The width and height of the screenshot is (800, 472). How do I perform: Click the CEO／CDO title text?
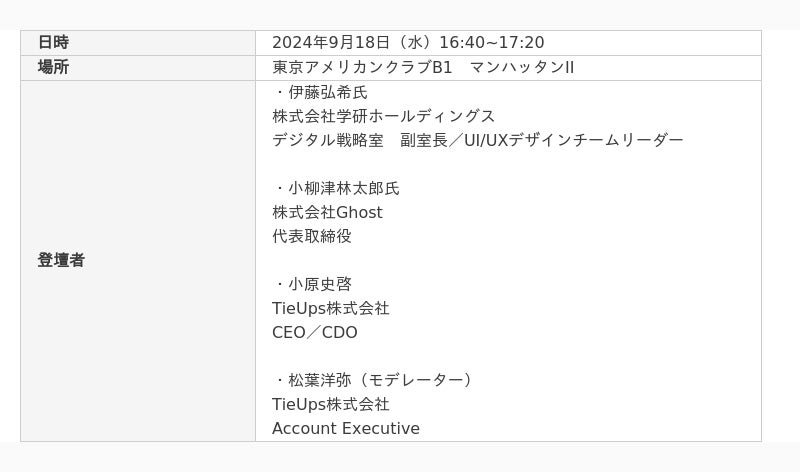pos(315,332)
